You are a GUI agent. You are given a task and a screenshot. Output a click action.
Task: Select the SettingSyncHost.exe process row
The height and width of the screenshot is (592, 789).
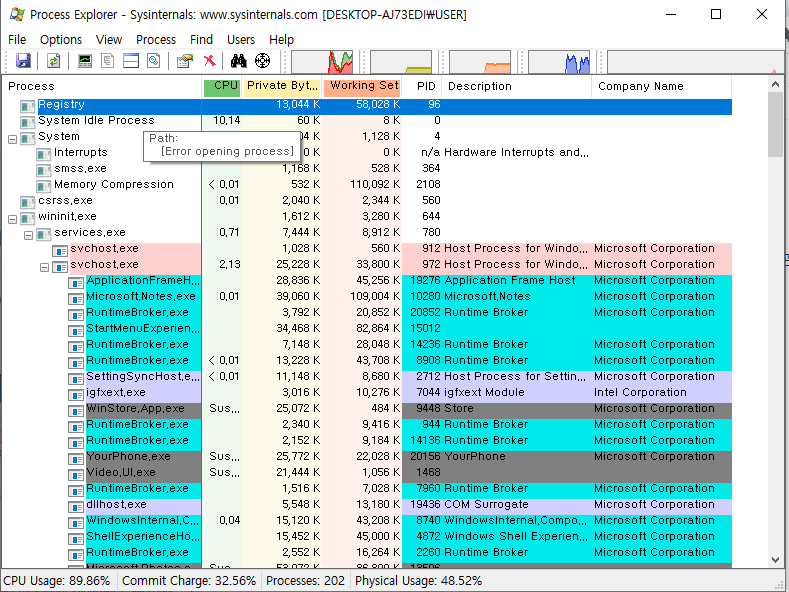coord(367,377)
